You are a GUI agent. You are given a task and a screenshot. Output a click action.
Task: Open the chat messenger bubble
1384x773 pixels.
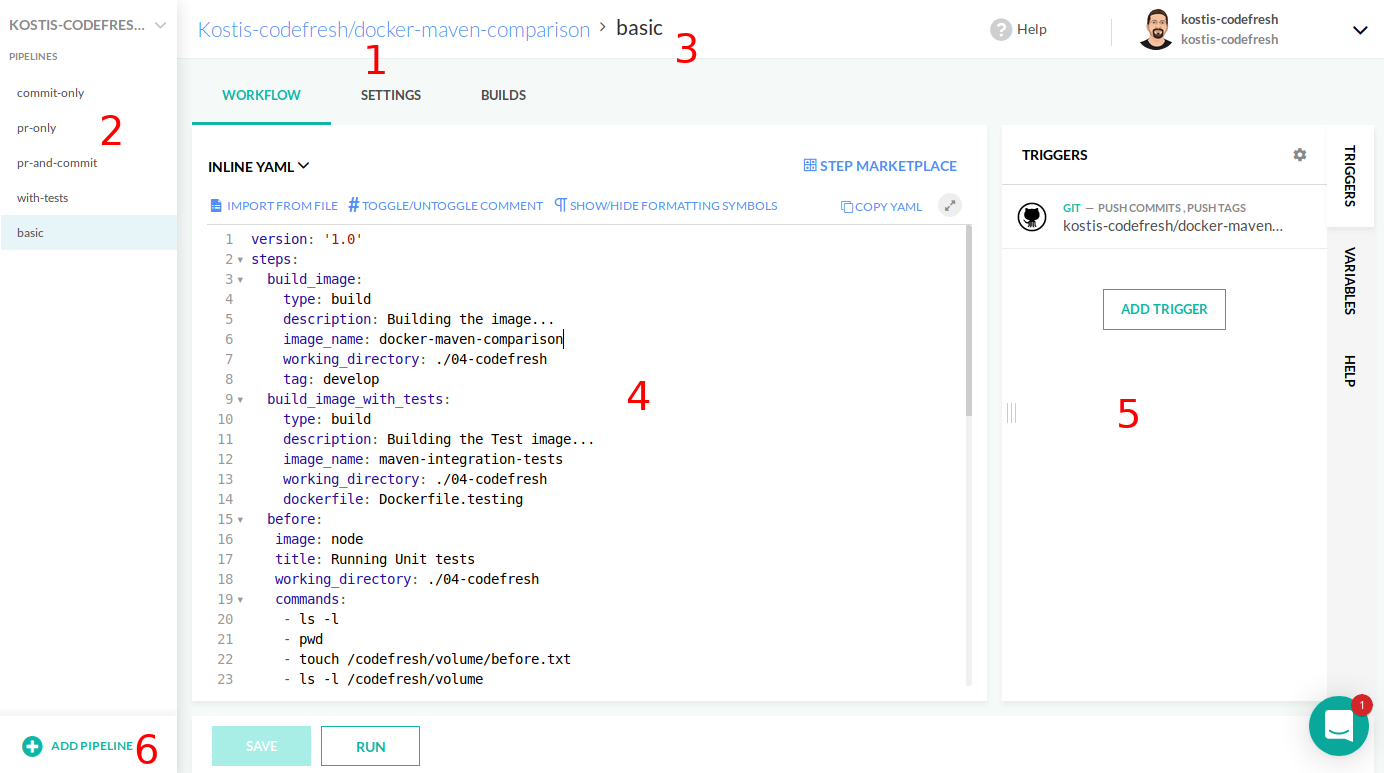point(1338,726)
